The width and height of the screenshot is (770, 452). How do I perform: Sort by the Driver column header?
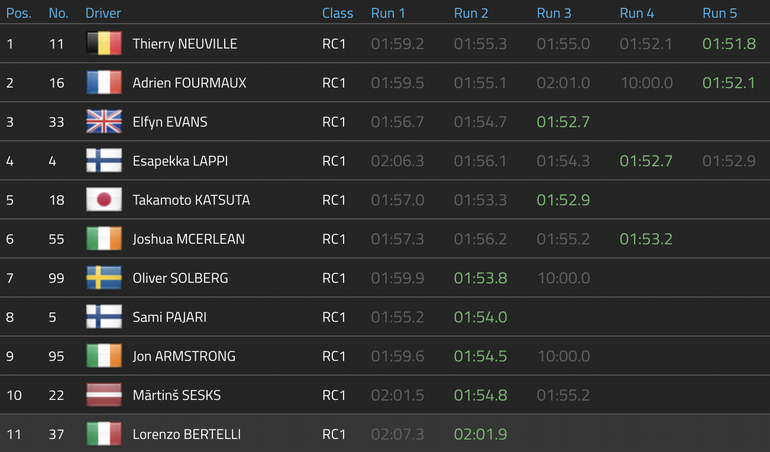pyautogui.click(x=104, y=13)
